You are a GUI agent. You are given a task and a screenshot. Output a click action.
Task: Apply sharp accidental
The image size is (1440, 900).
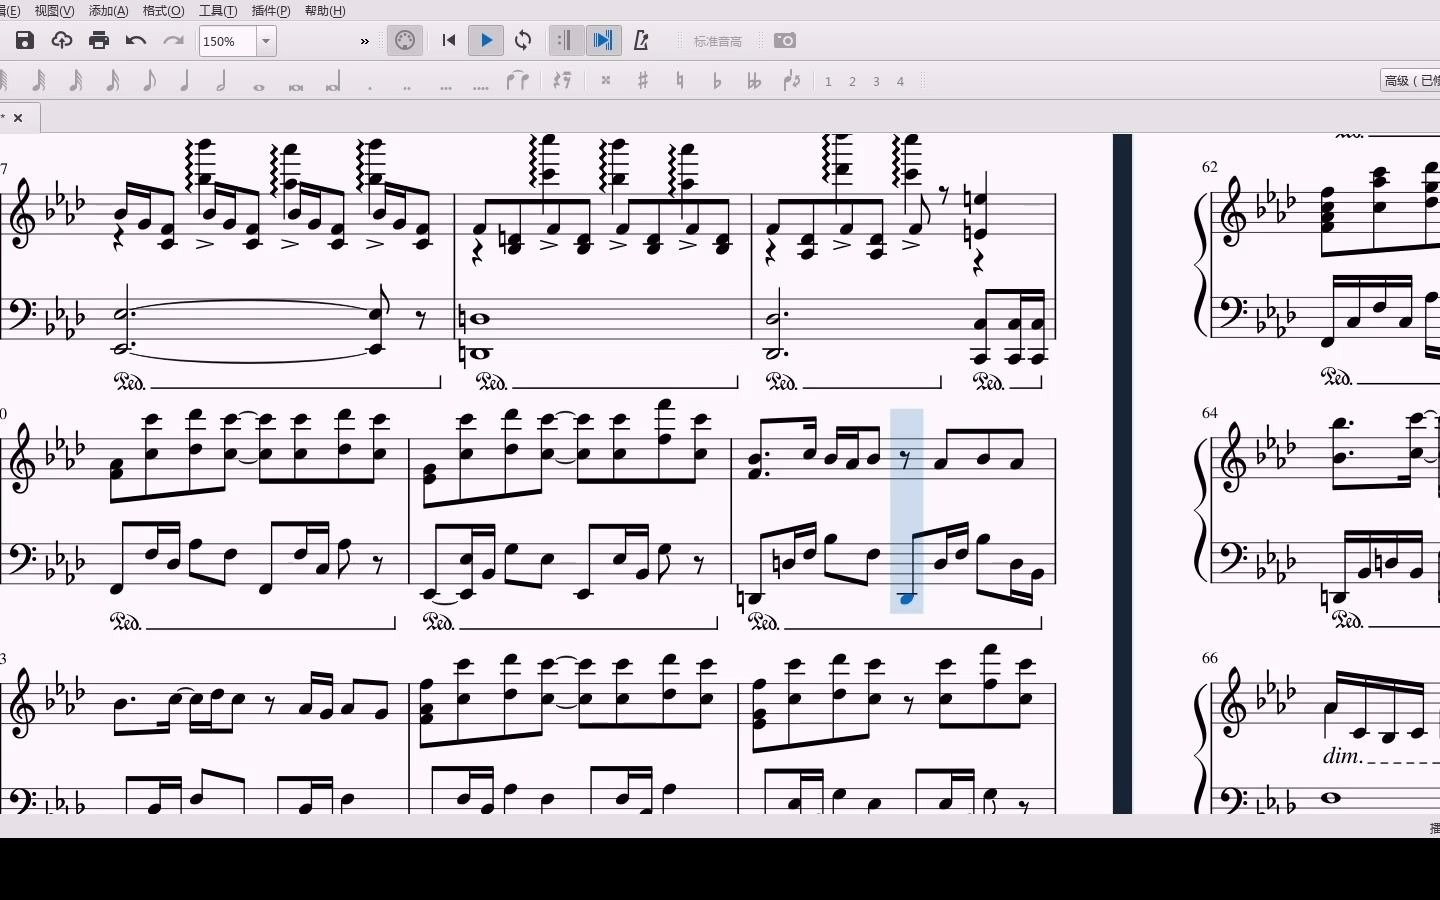pyautogui.click(x=643, y=81)
